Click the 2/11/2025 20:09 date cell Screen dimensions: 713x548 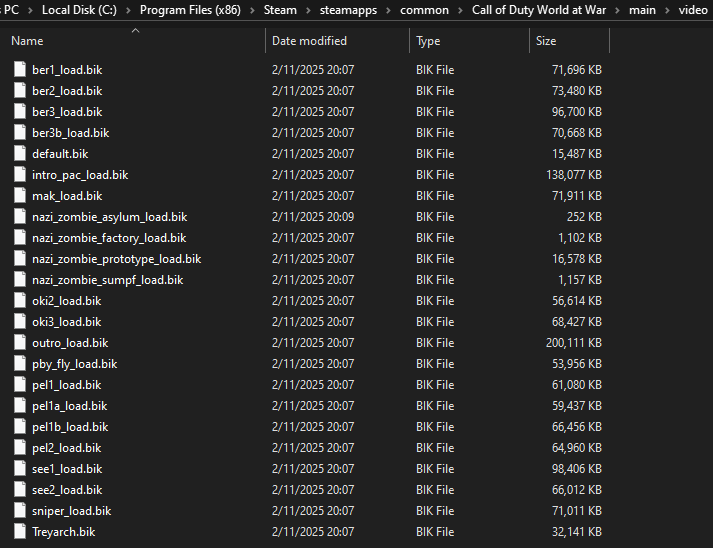tap(313, 217)
